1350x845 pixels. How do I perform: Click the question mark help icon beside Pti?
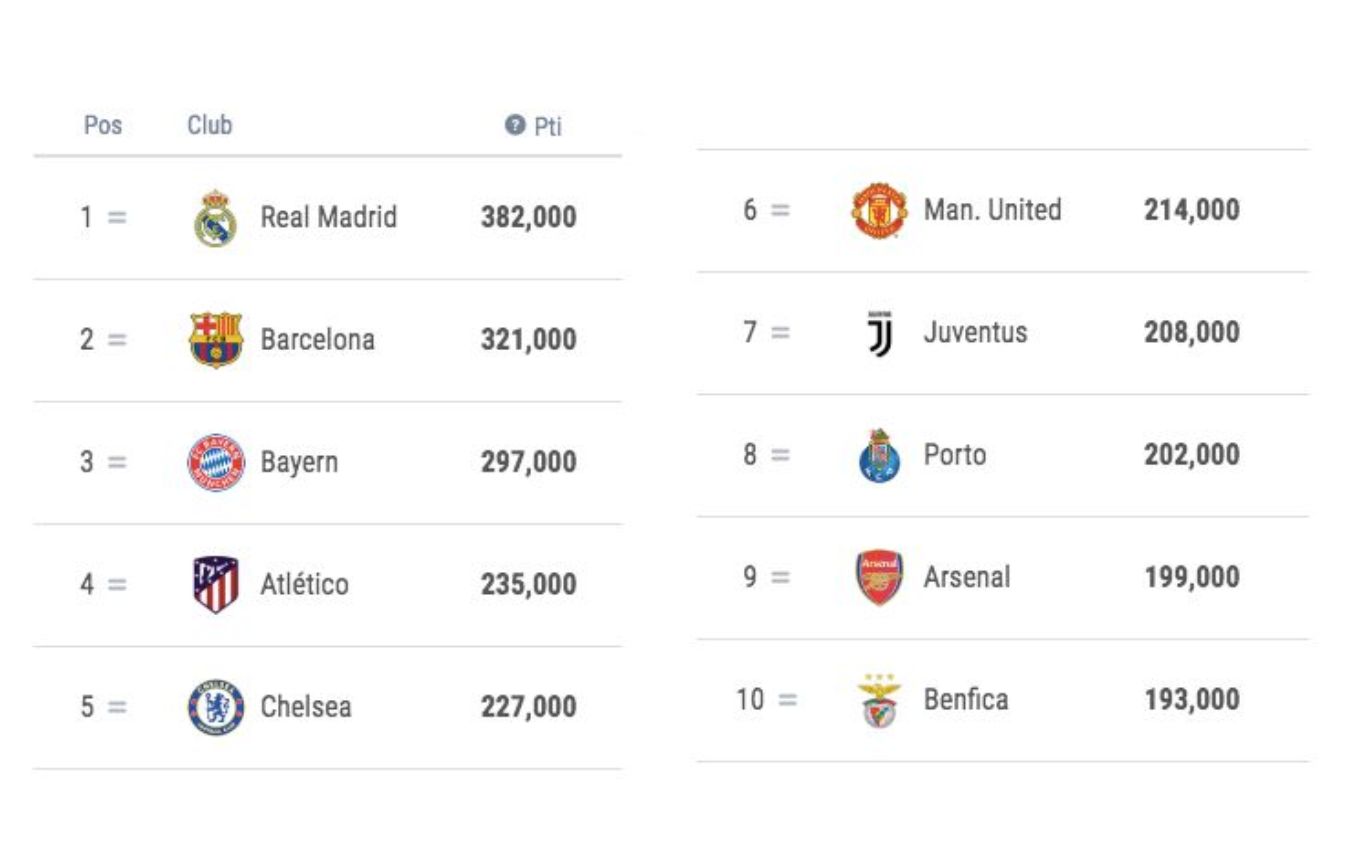pos(515,125)
